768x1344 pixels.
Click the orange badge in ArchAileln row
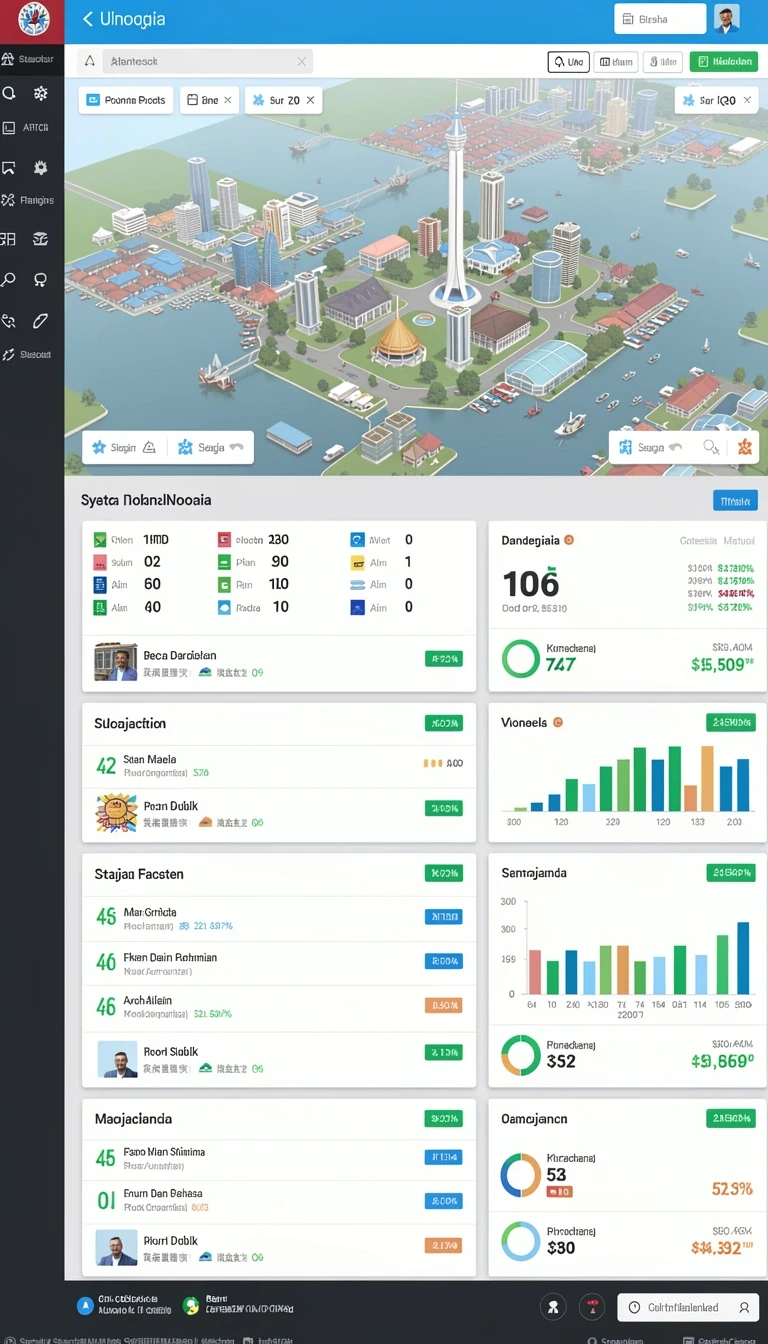click(444, 1006)
